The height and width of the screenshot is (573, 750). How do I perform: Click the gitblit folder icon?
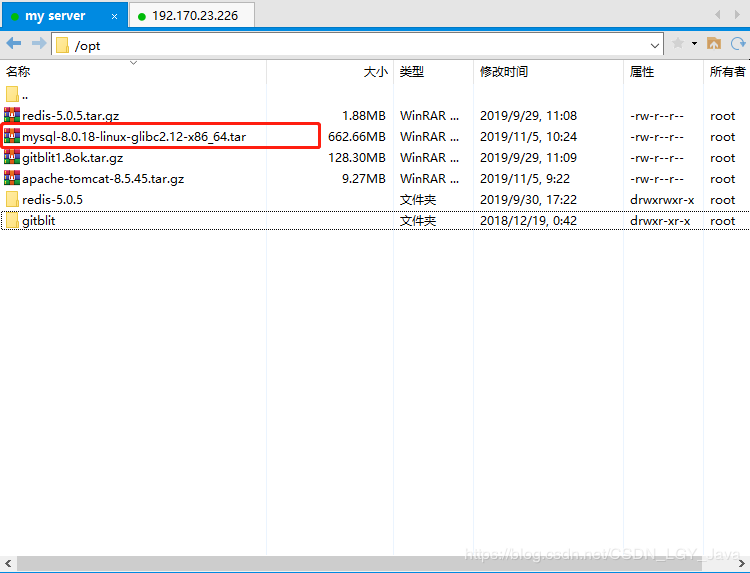point(12,220)
